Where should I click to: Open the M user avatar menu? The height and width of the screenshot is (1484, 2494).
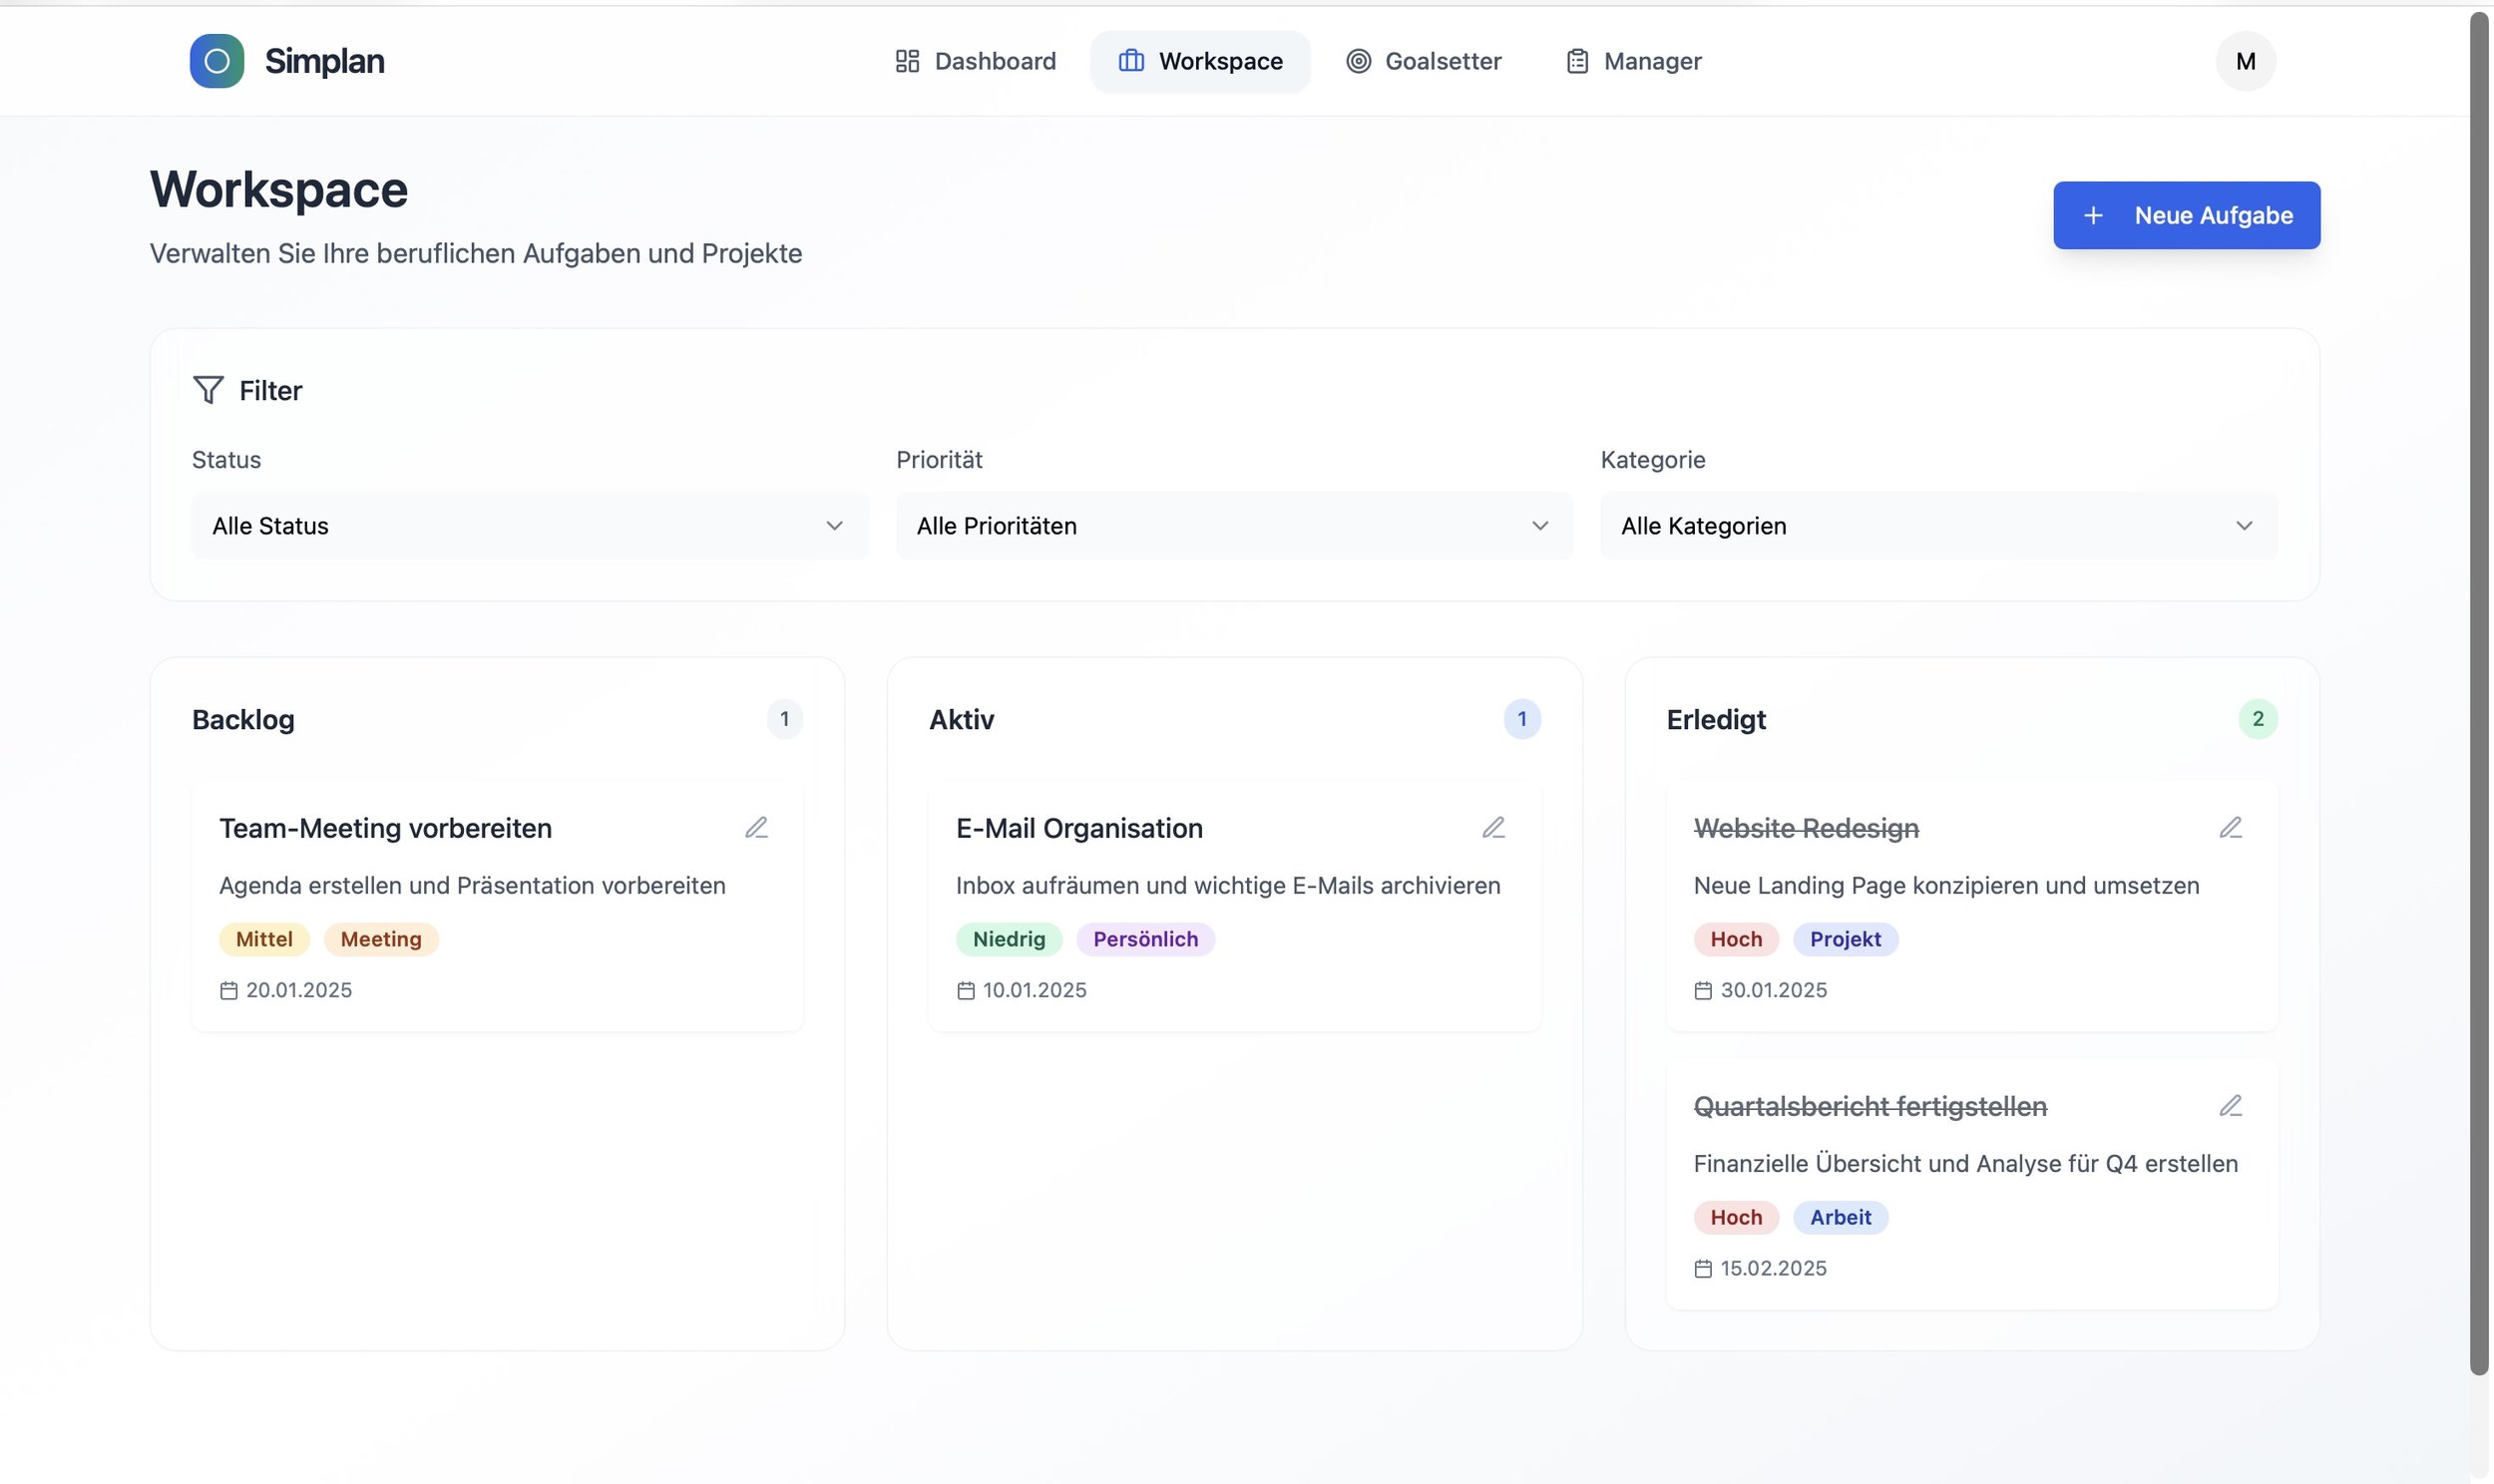pyautogui.click(x=2245, y=60)
